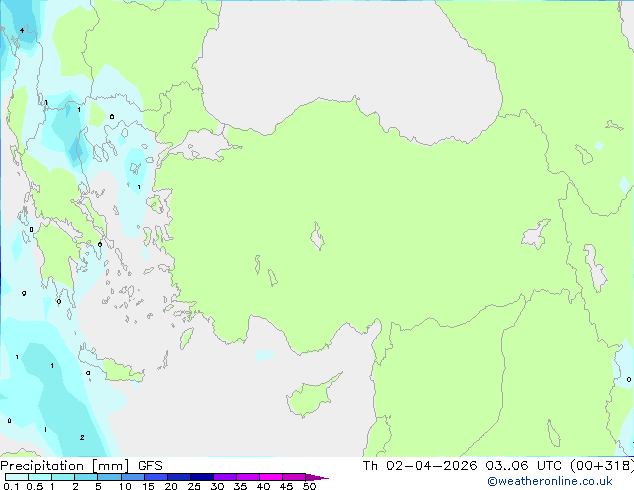Click the legend swatch between 0.1 and 0.5
Image resolution: width=634 pixels, height=490 pixels.
click(17, 477)
